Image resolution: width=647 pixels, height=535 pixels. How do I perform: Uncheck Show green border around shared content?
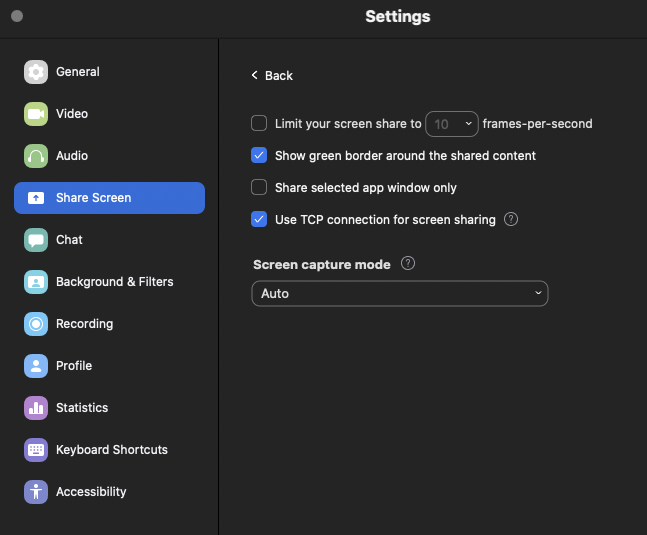(259, 155)
